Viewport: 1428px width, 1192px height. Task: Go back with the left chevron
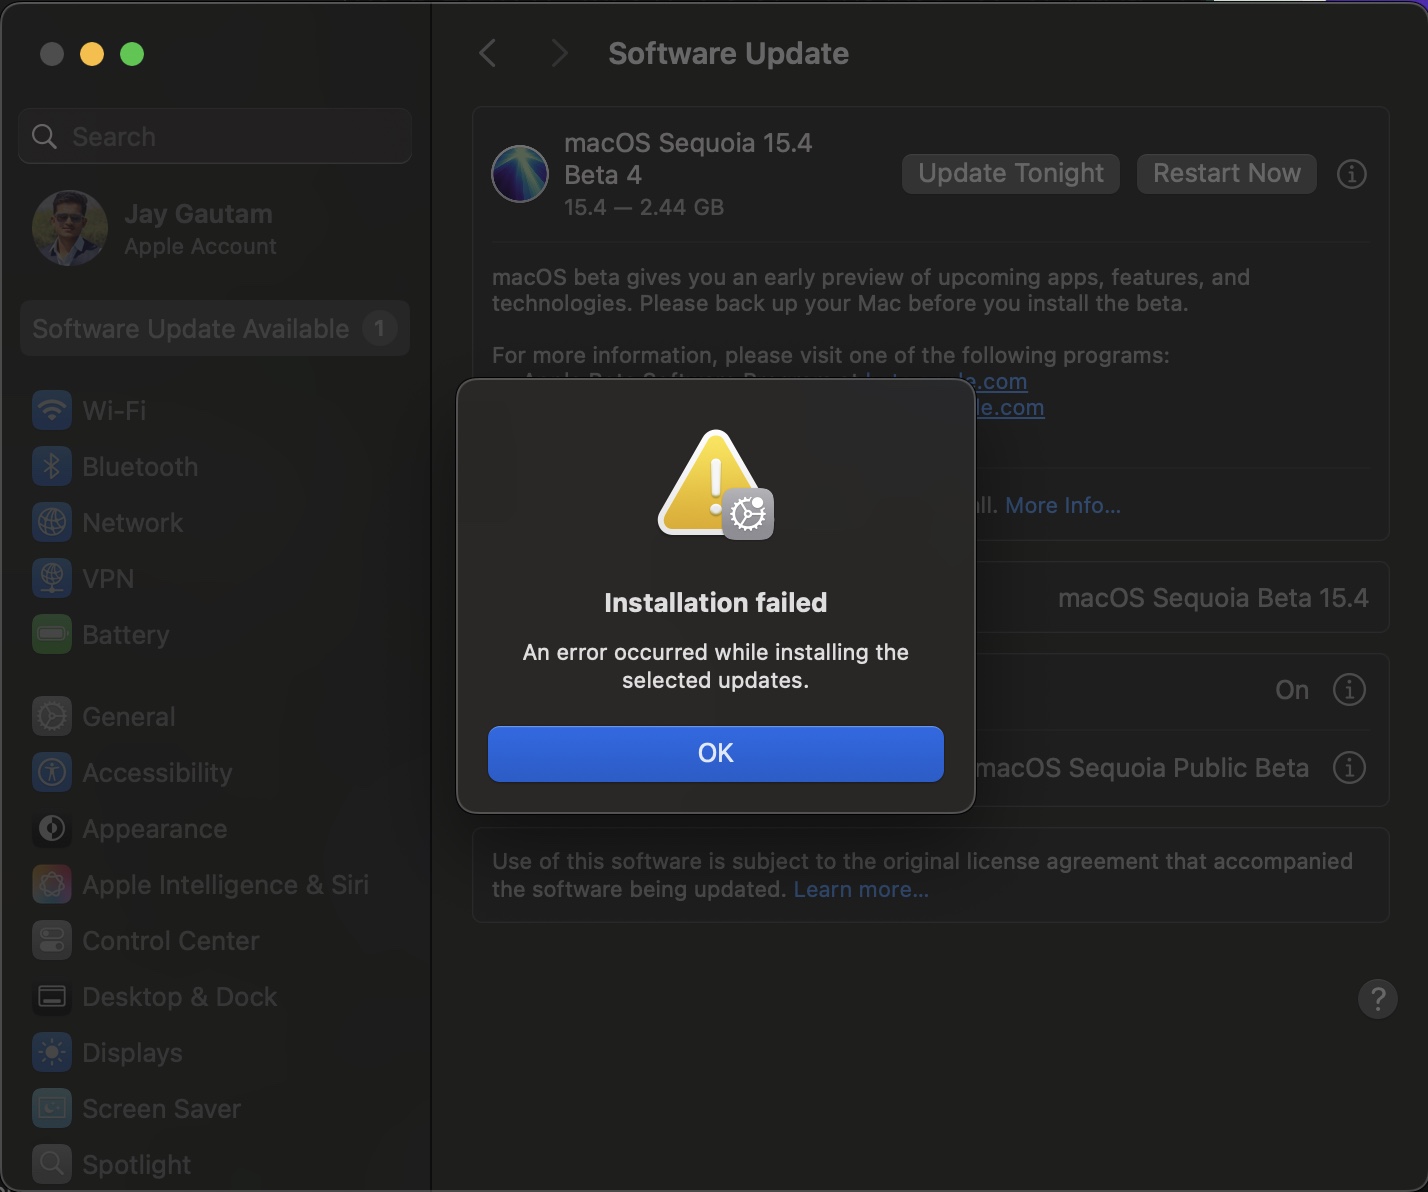coord(488,53)
